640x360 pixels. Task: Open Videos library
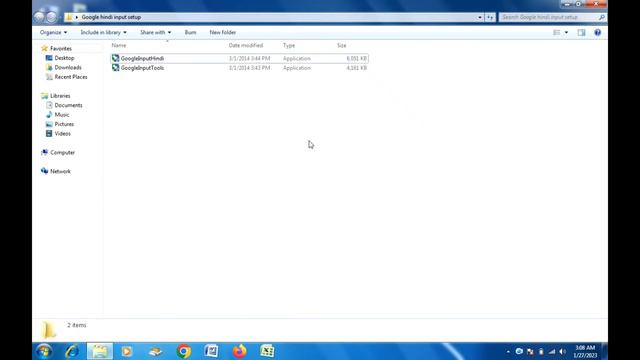62,133
